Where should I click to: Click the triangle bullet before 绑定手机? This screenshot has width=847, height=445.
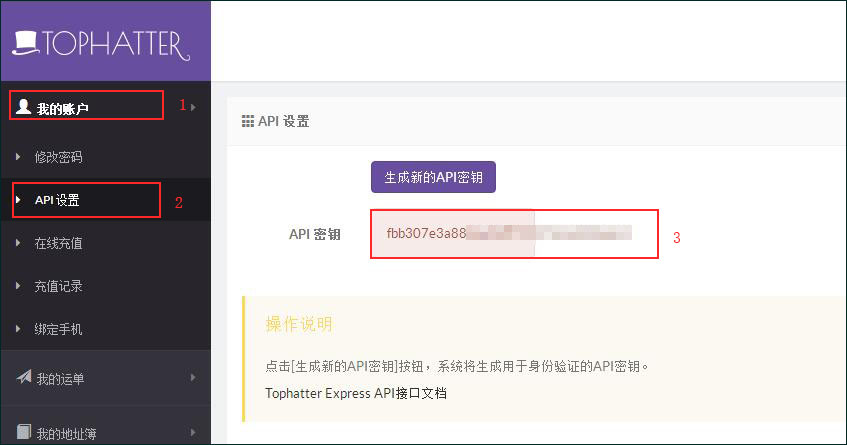tap(18, 329)
